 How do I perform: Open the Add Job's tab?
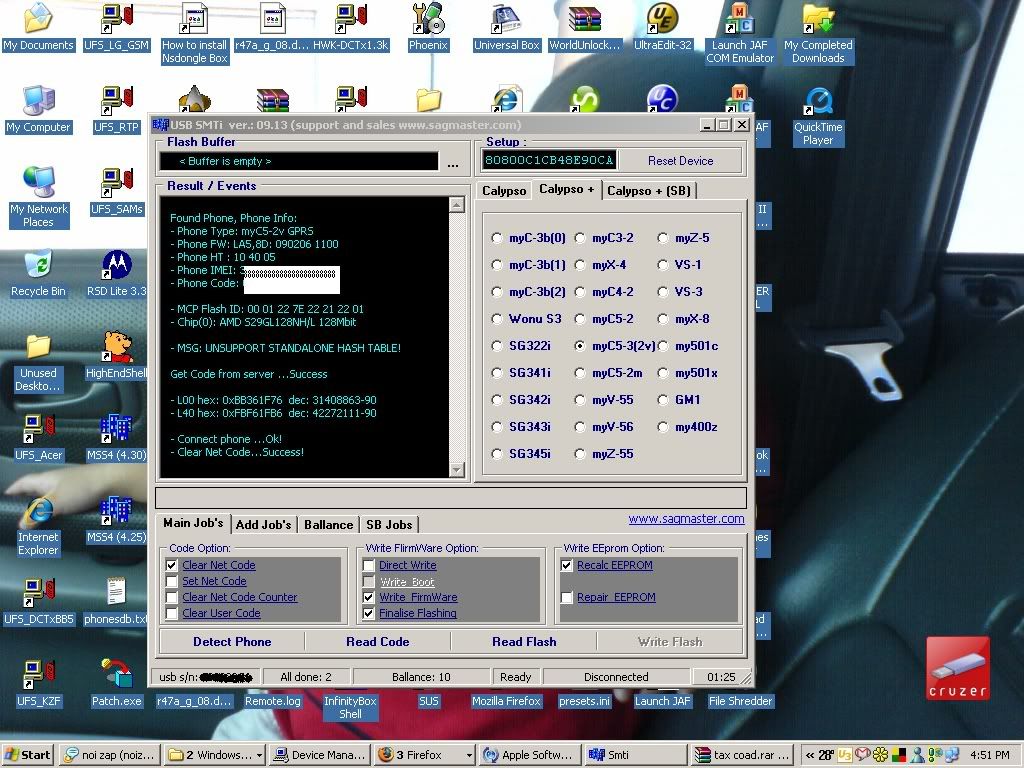(x=263, y=524)
